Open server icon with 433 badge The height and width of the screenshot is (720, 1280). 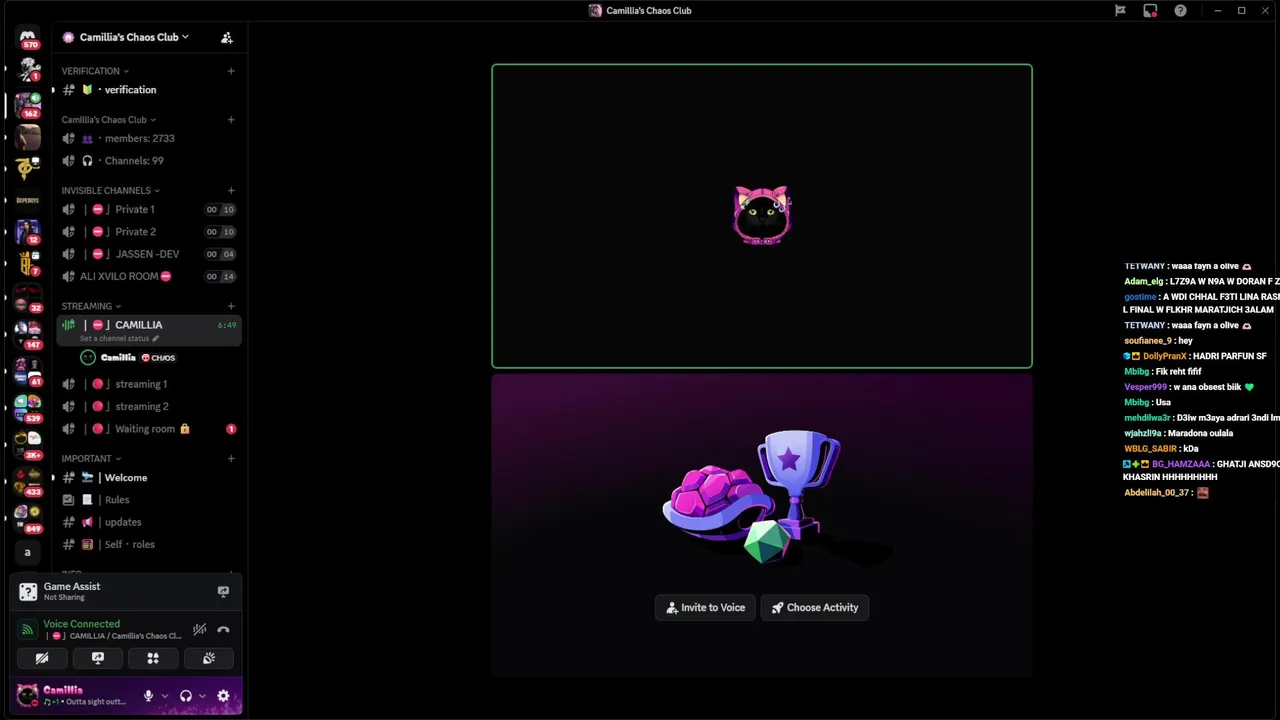28,482
